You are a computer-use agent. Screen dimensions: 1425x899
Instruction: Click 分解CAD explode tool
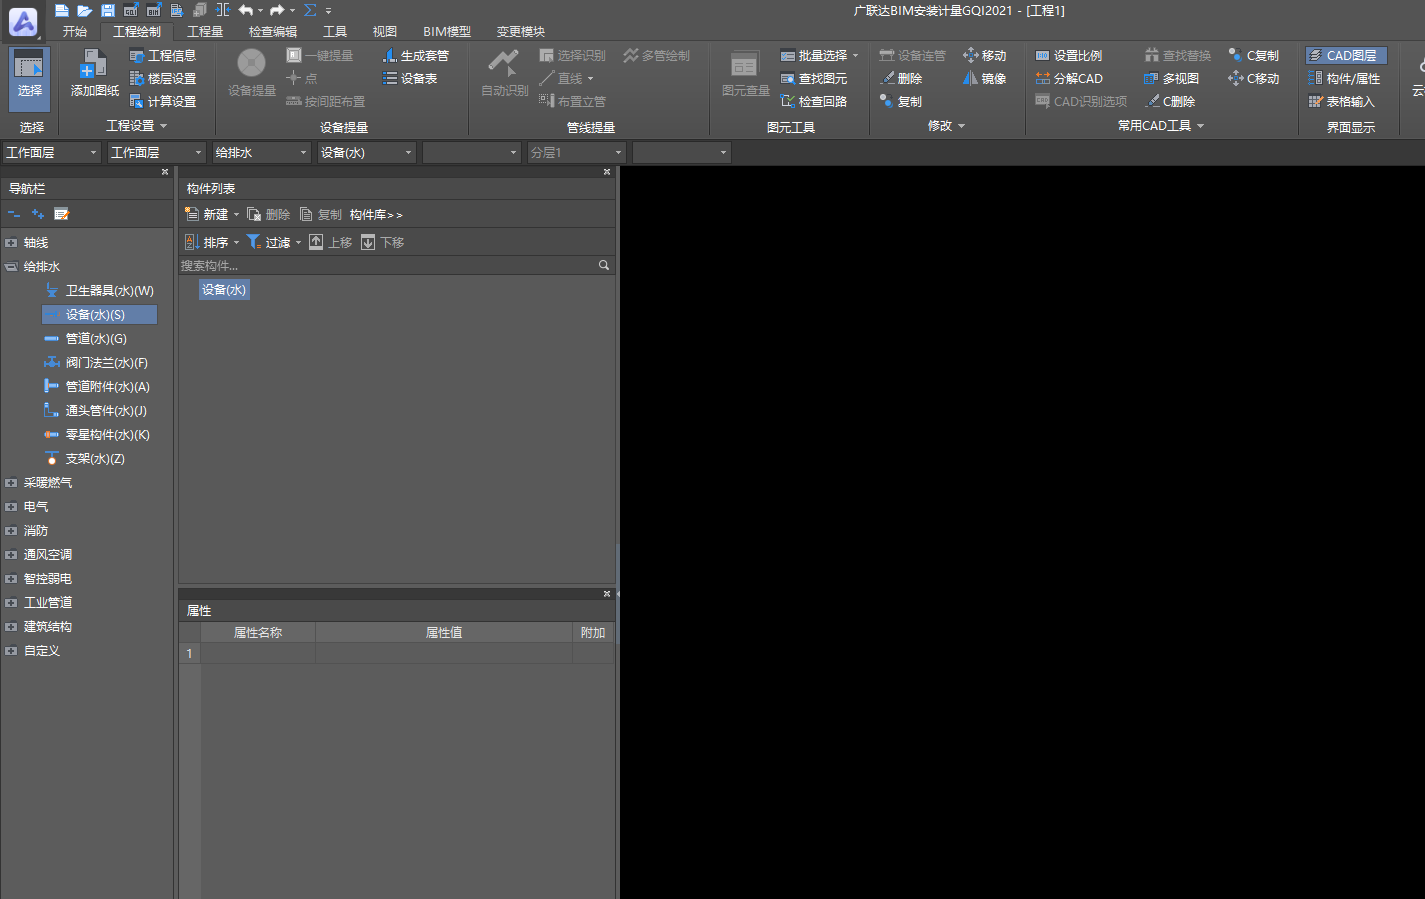(1069, 79)
